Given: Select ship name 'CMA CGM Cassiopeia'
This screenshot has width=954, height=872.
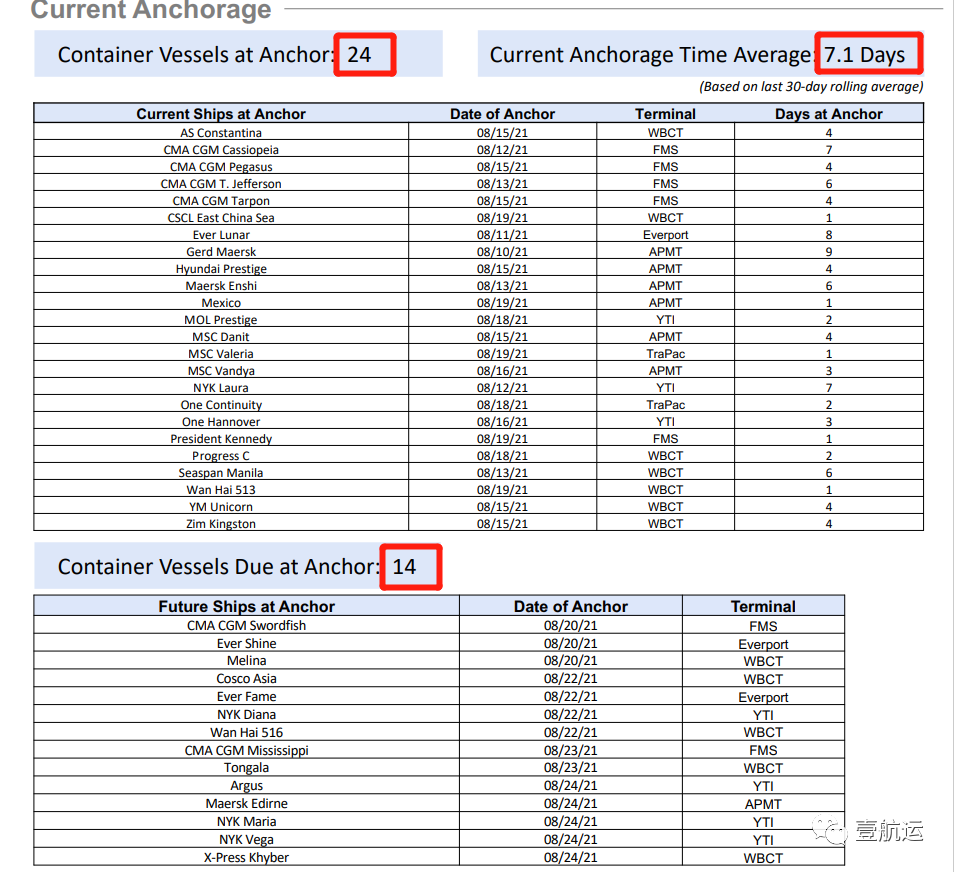Looking at the screenshot, I should pyautogui.click(x=221, y=150).
